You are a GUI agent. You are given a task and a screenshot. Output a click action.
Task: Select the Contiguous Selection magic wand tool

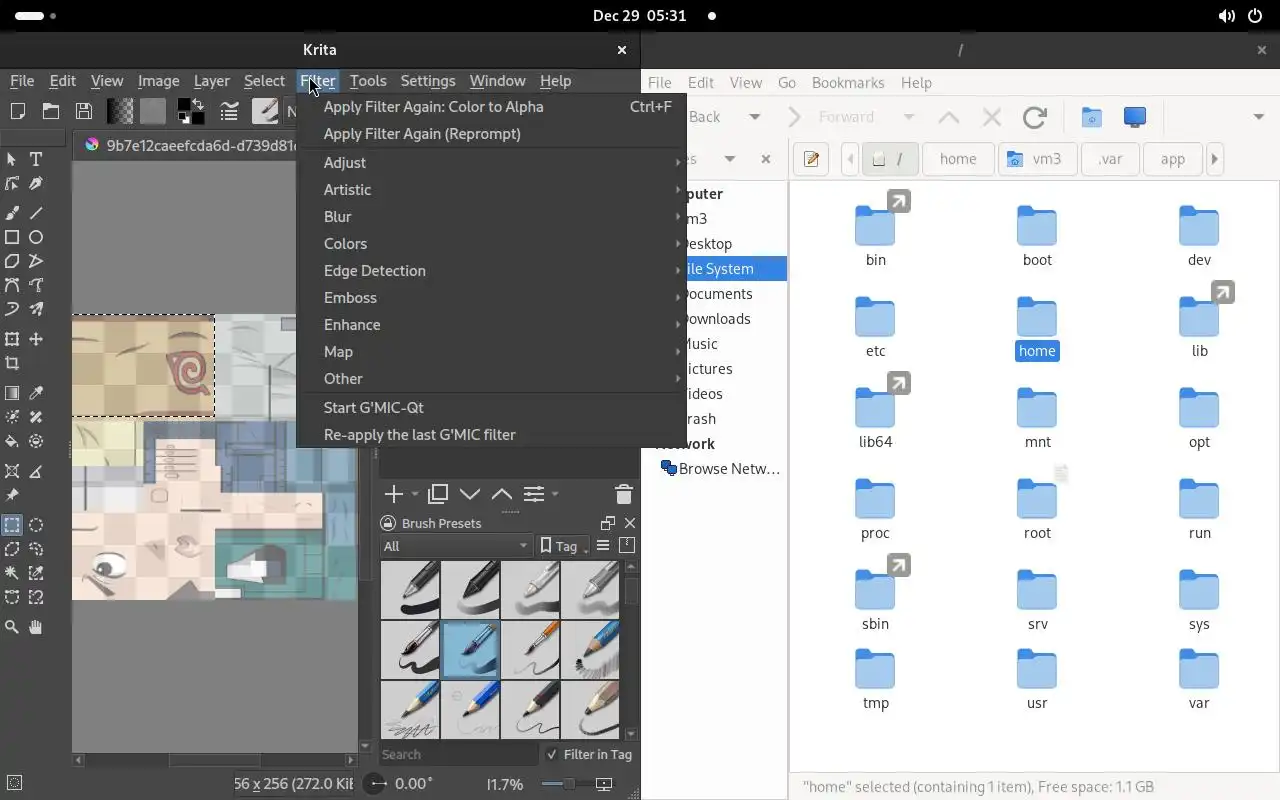[12, 573]
